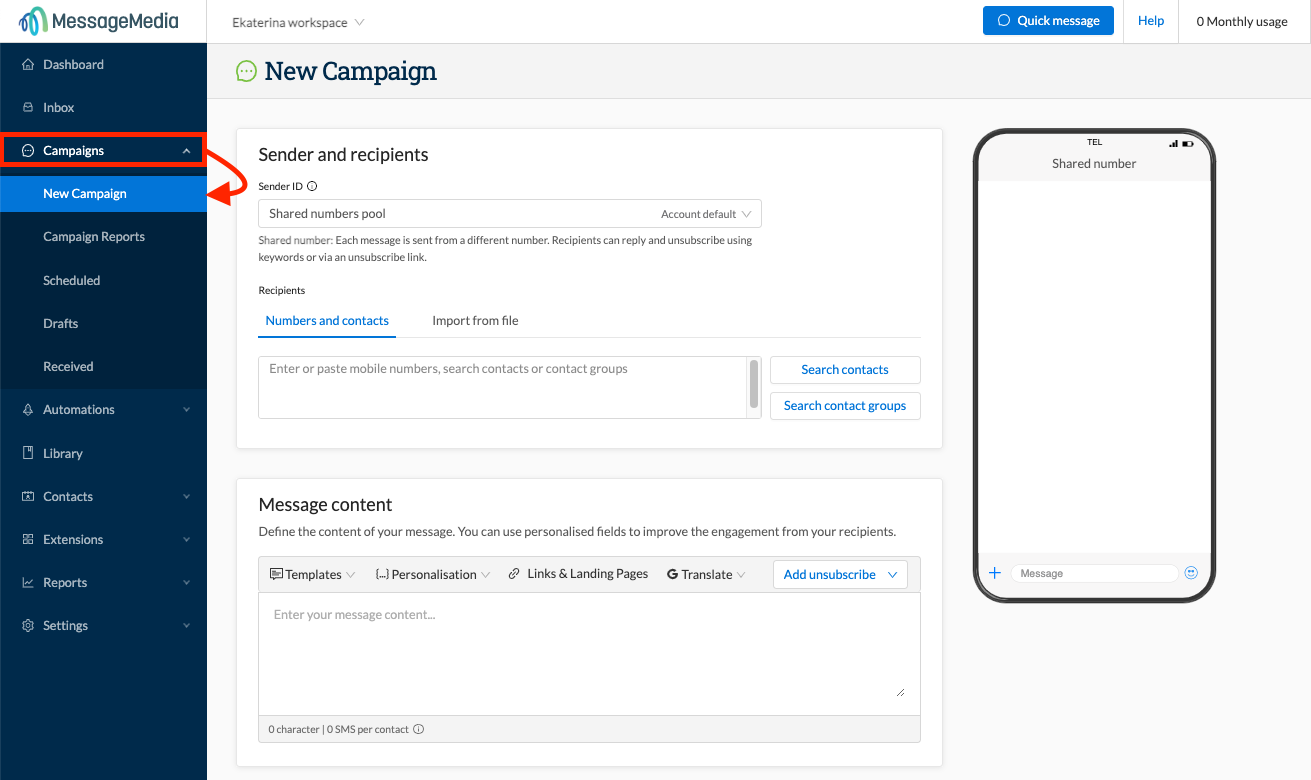1311x780 pixels.
Task: Click the Message content heading
Action: 325,505
